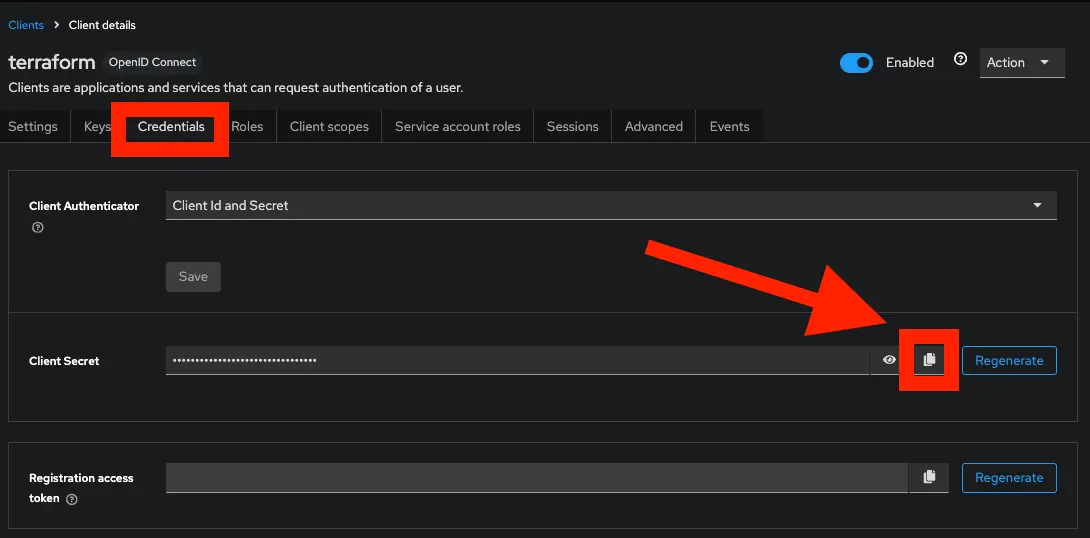Open the Events tab
1090x538 pixels.
pos(729,127)
